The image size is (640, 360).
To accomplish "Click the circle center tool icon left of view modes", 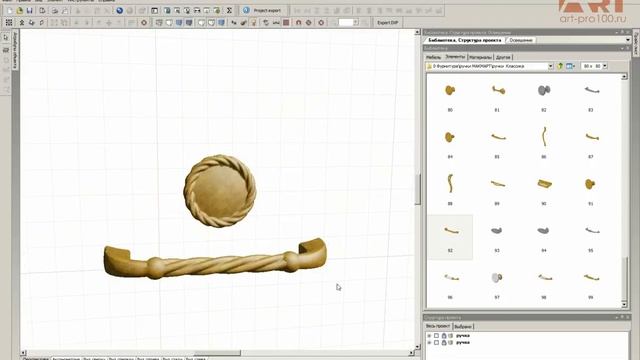I will click(x=144, y=22).
